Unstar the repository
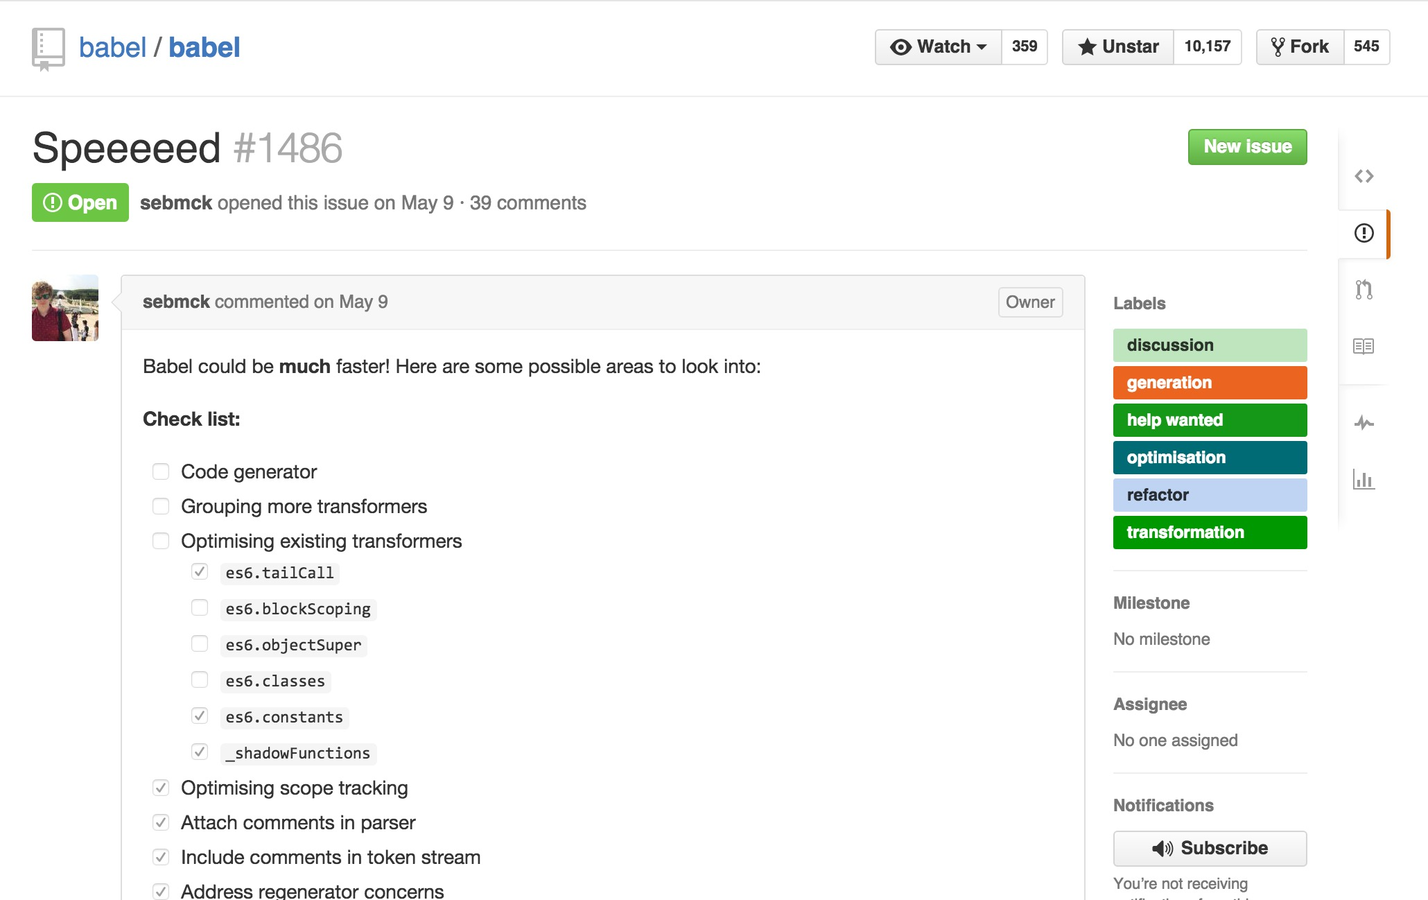Image resolution: width=1428 pixels, height=900 pixels. pos(1118,47)
